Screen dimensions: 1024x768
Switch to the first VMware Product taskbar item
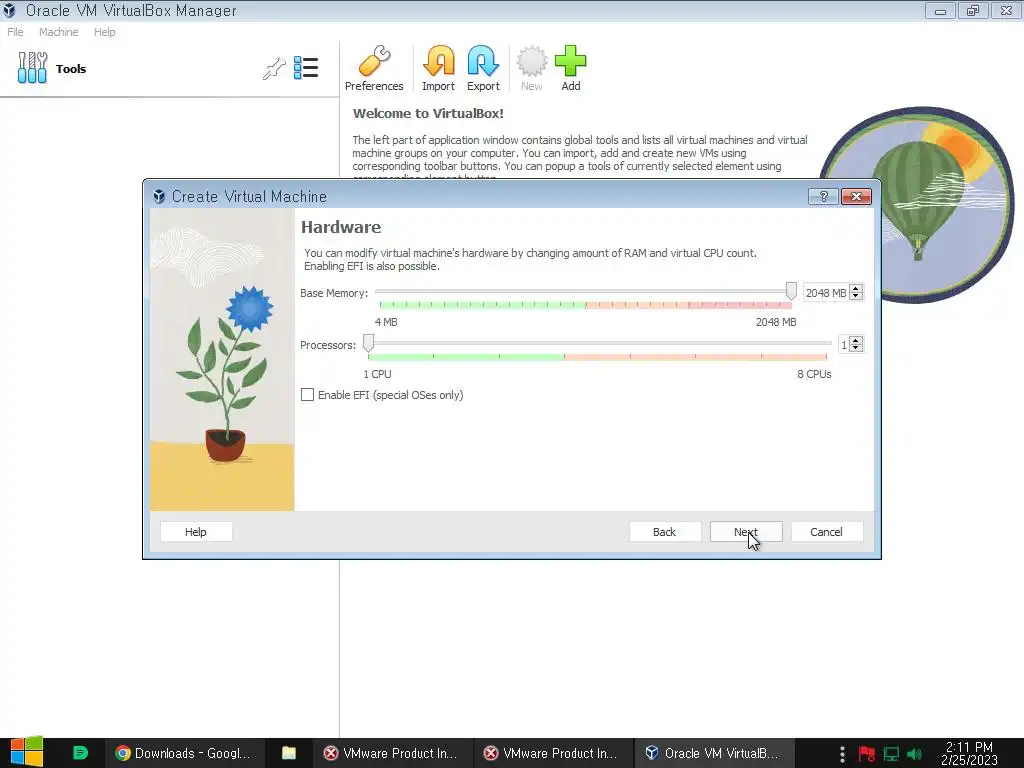(x=391, y=753)
